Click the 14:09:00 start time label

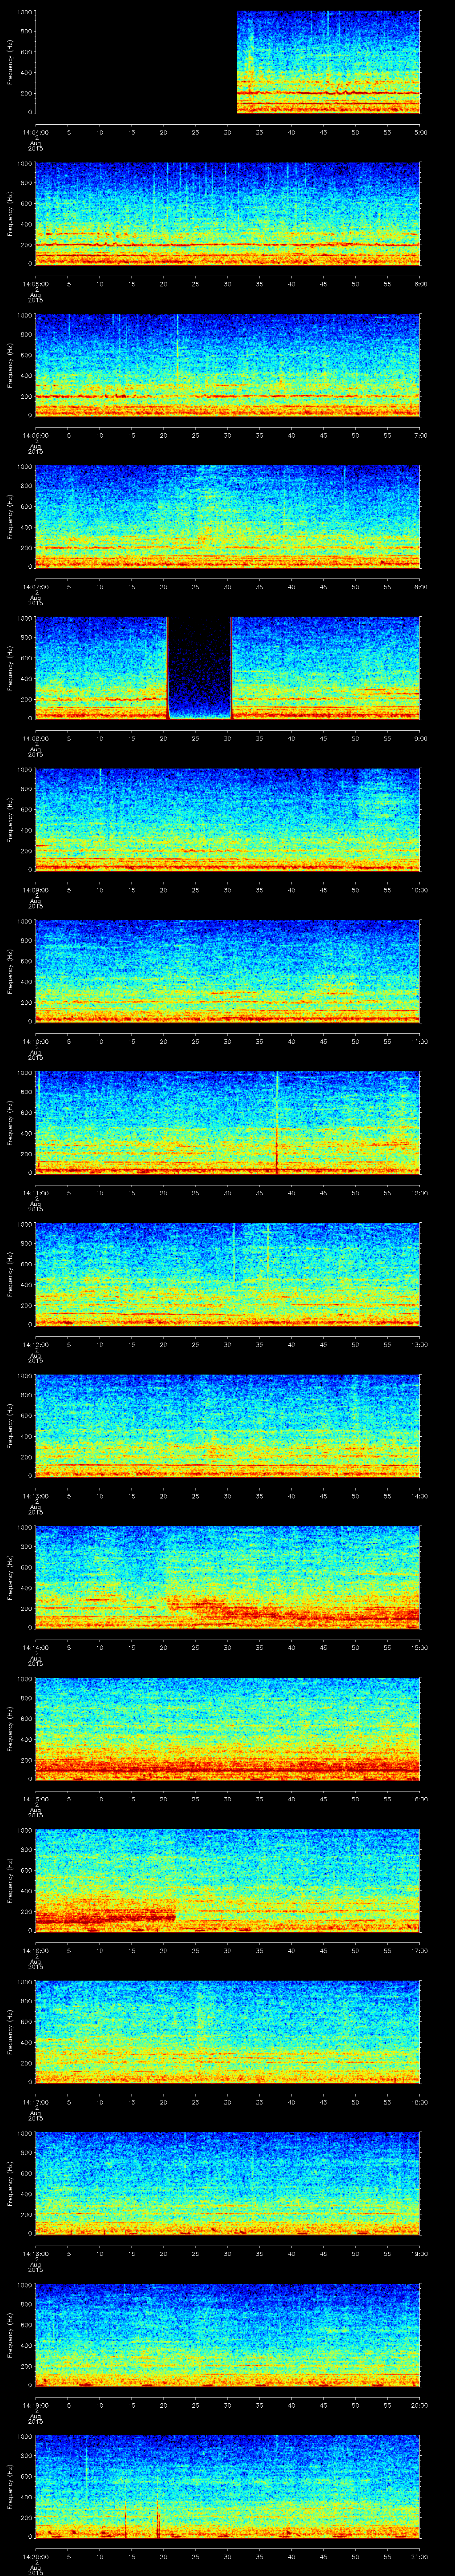coord(35,890)
